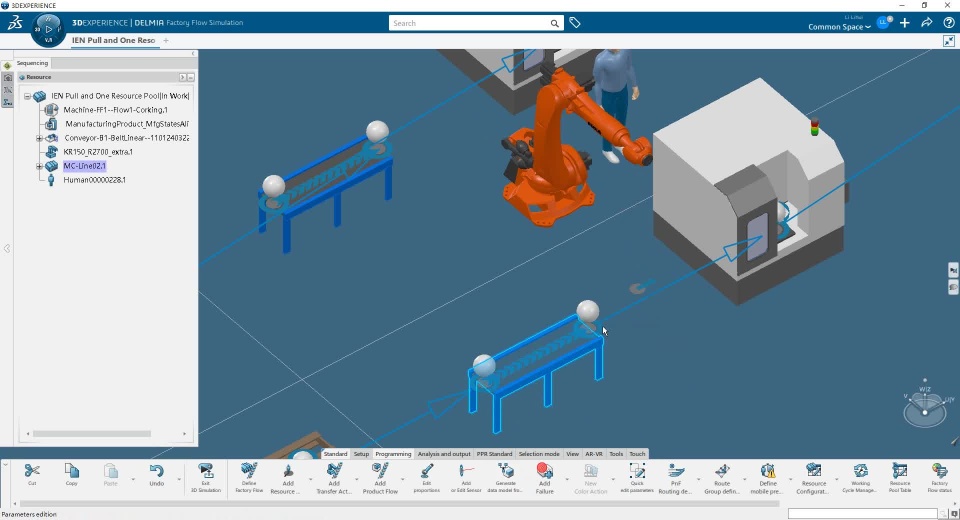Switch to the Selection mode tab
This screenshot has height=520, width=960.
point(539,454)
